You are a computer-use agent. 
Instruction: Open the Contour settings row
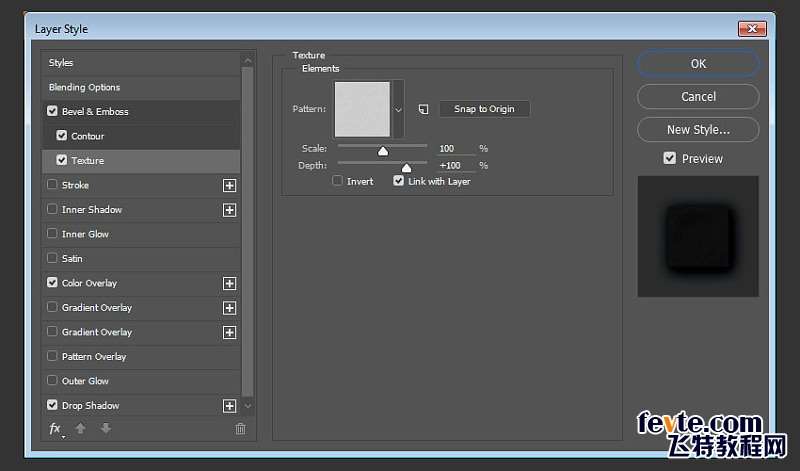click(x=141, y=136)
